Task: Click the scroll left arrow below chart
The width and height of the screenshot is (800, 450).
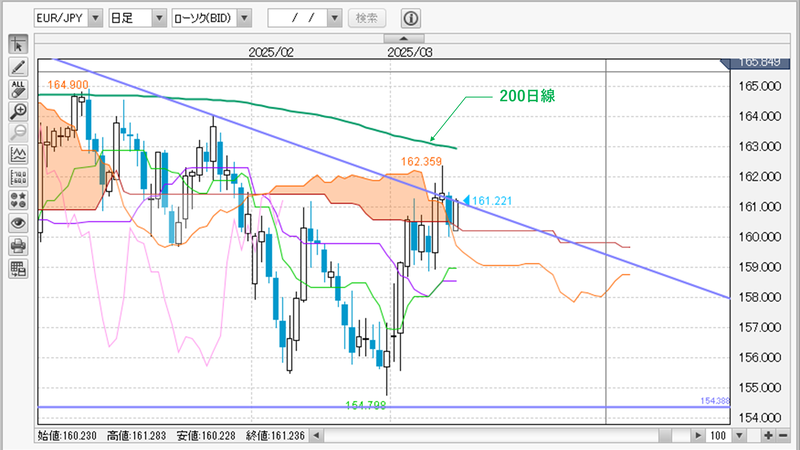Action: [316, 435]
